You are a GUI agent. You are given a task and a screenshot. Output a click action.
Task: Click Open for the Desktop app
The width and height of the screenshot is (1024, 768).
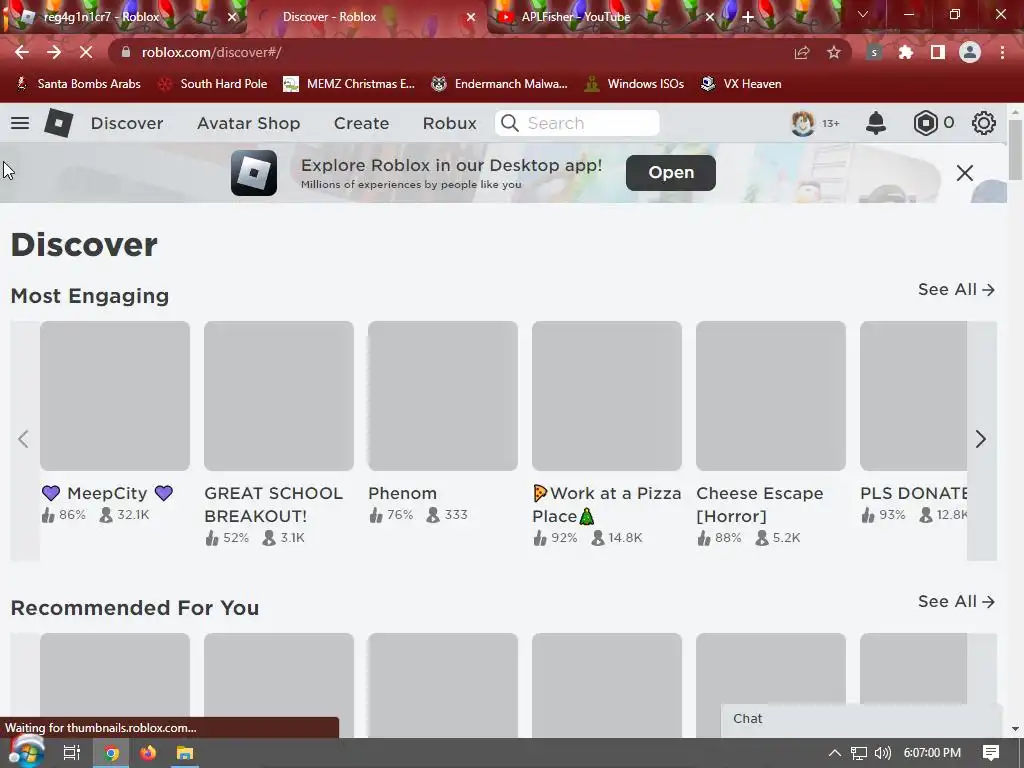click(671, 172)
